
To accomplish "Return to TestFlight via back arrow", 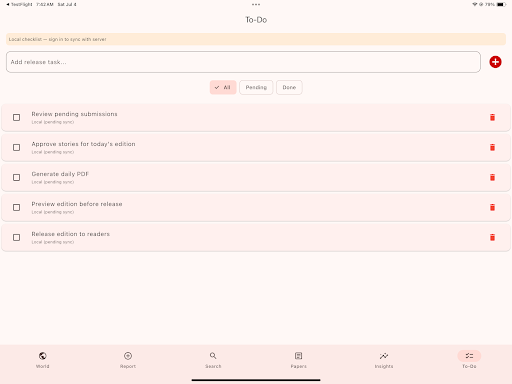I will click(x=19, y=4).
